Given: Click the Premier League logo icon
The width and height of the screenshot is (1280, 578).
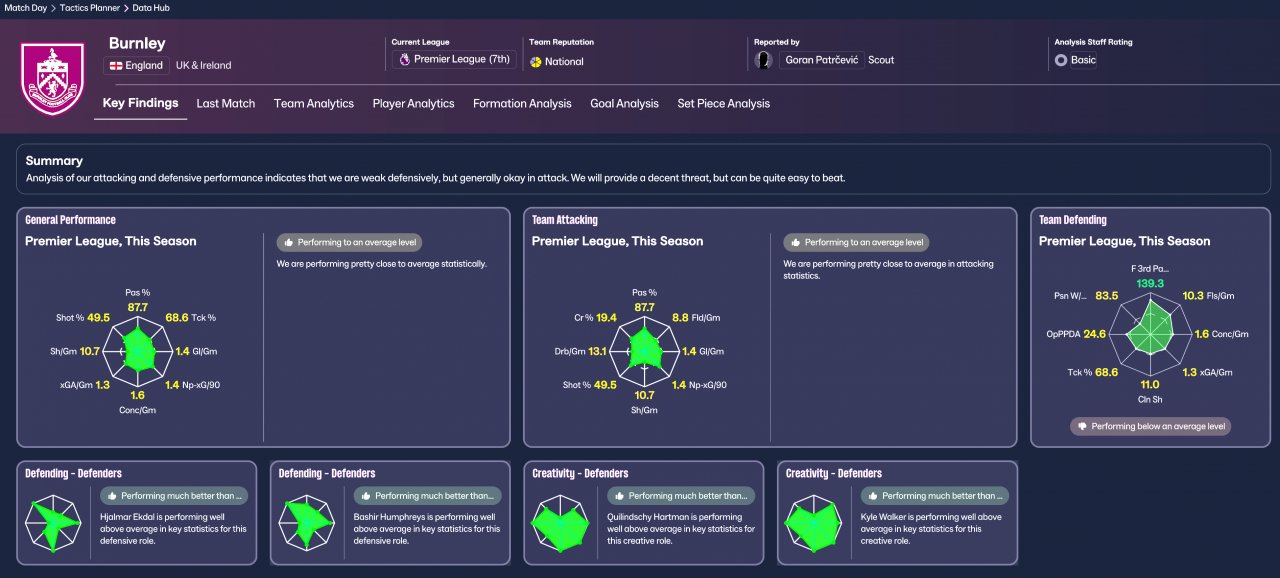Looking at the screenshot, I should tap(404, 59).
